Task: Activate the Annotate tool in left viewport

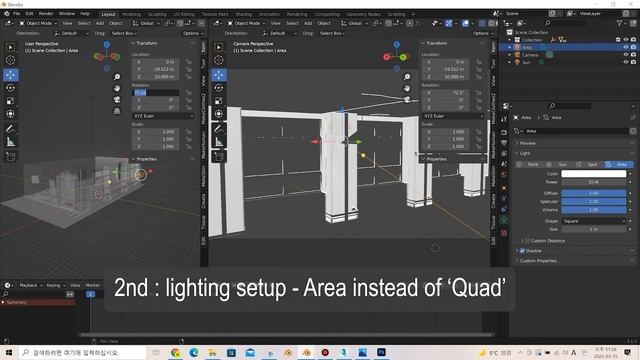Action: 11,129
